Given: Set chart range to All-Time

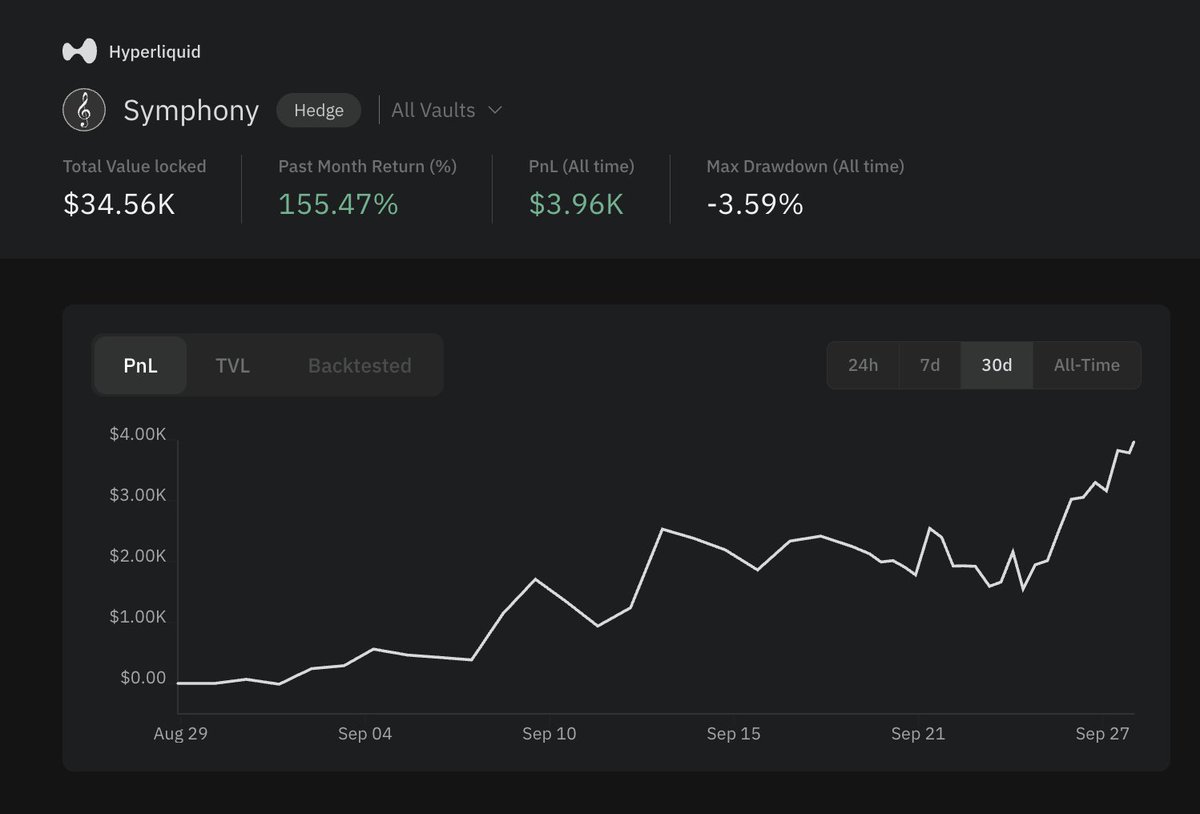Looking at the screenshot, I should click(1087, 365).
